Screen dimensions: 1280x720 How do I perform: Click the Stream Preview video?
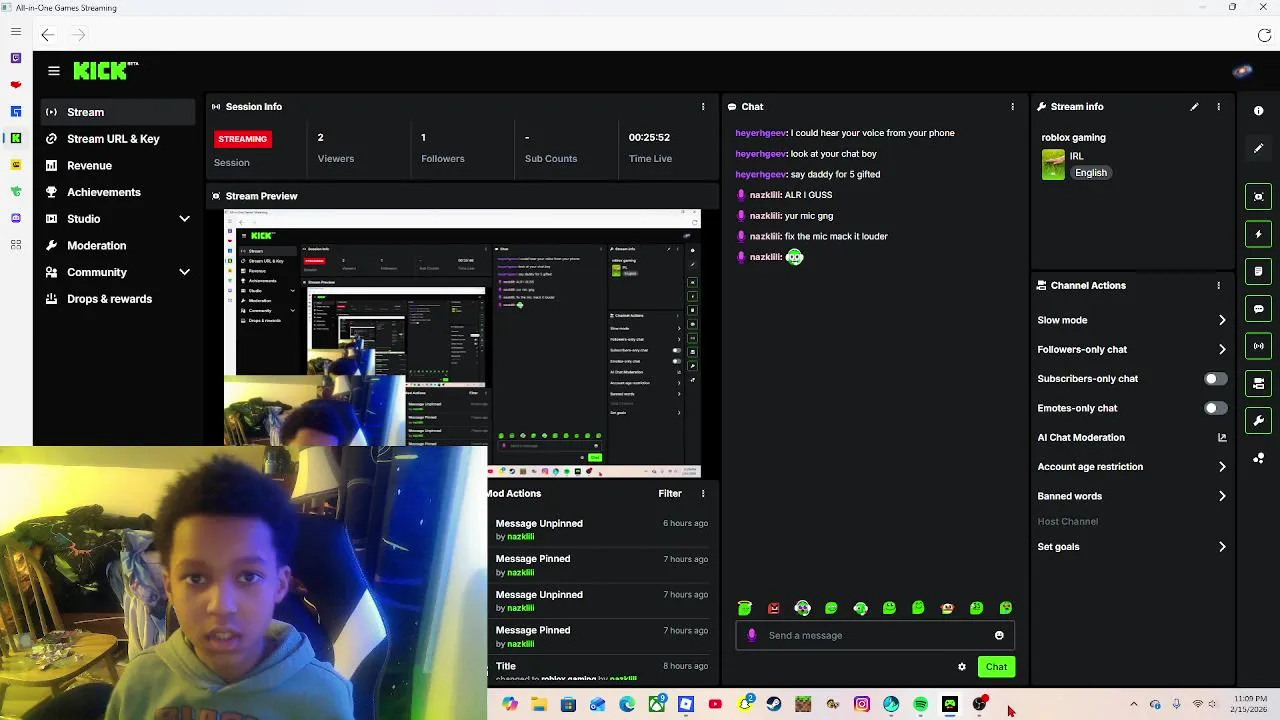coord(462,344)
